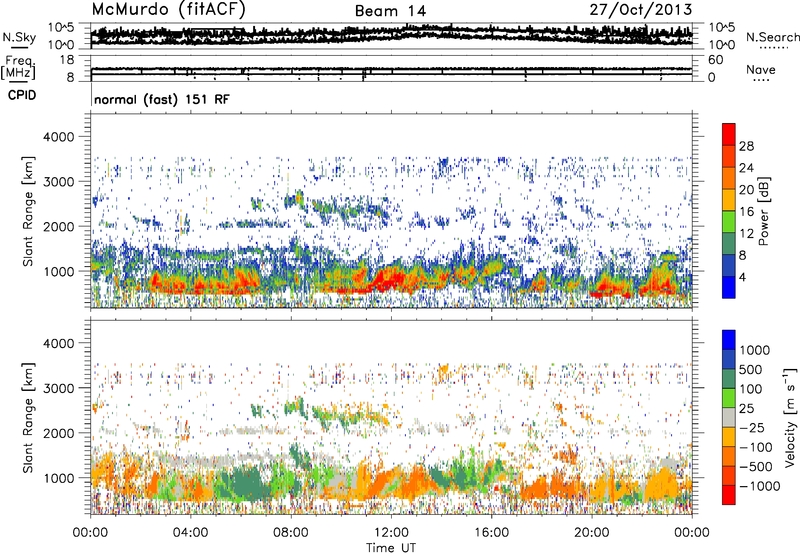Click the Time UT axis title
Screen dimensions: 800x554
[x=391, y=548]
